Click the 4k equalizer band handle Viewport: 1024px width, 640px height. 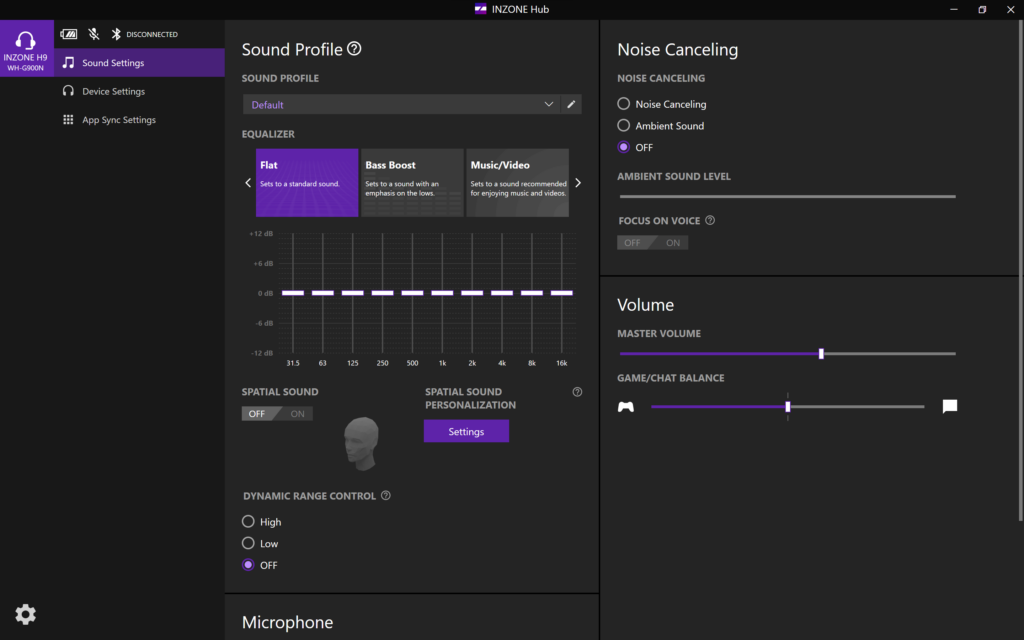coord(502,293)
